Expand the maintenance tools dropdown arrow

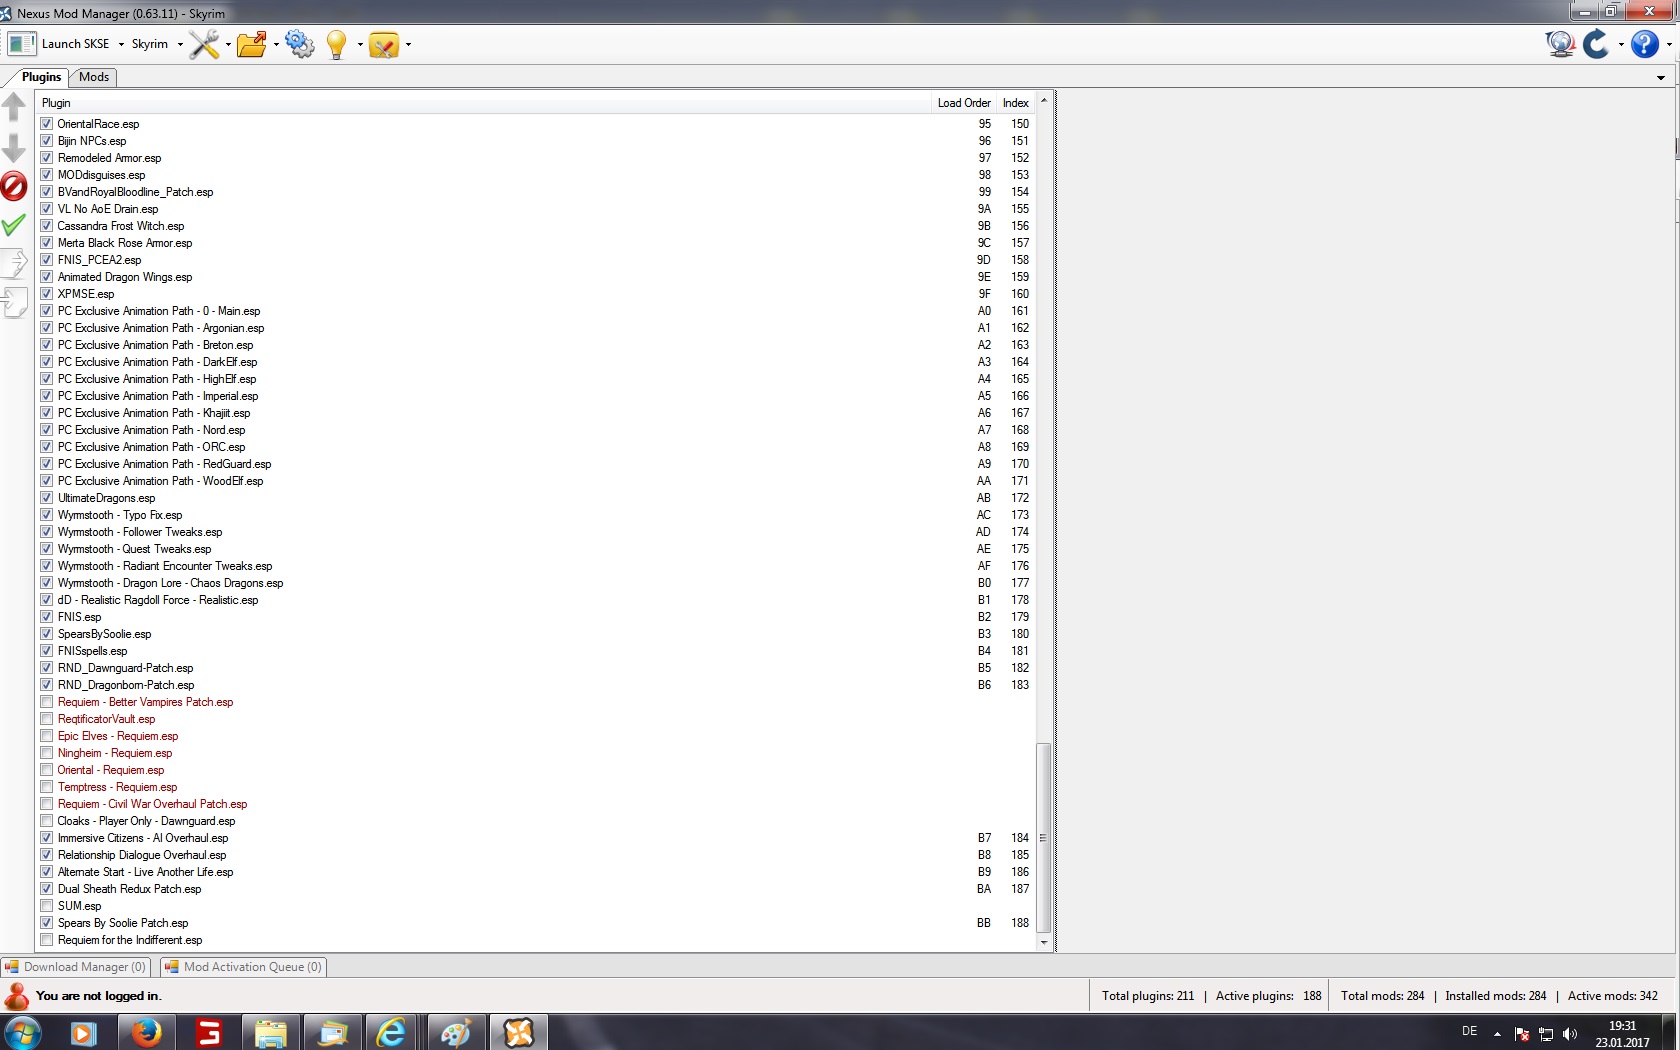click(408, 45)
